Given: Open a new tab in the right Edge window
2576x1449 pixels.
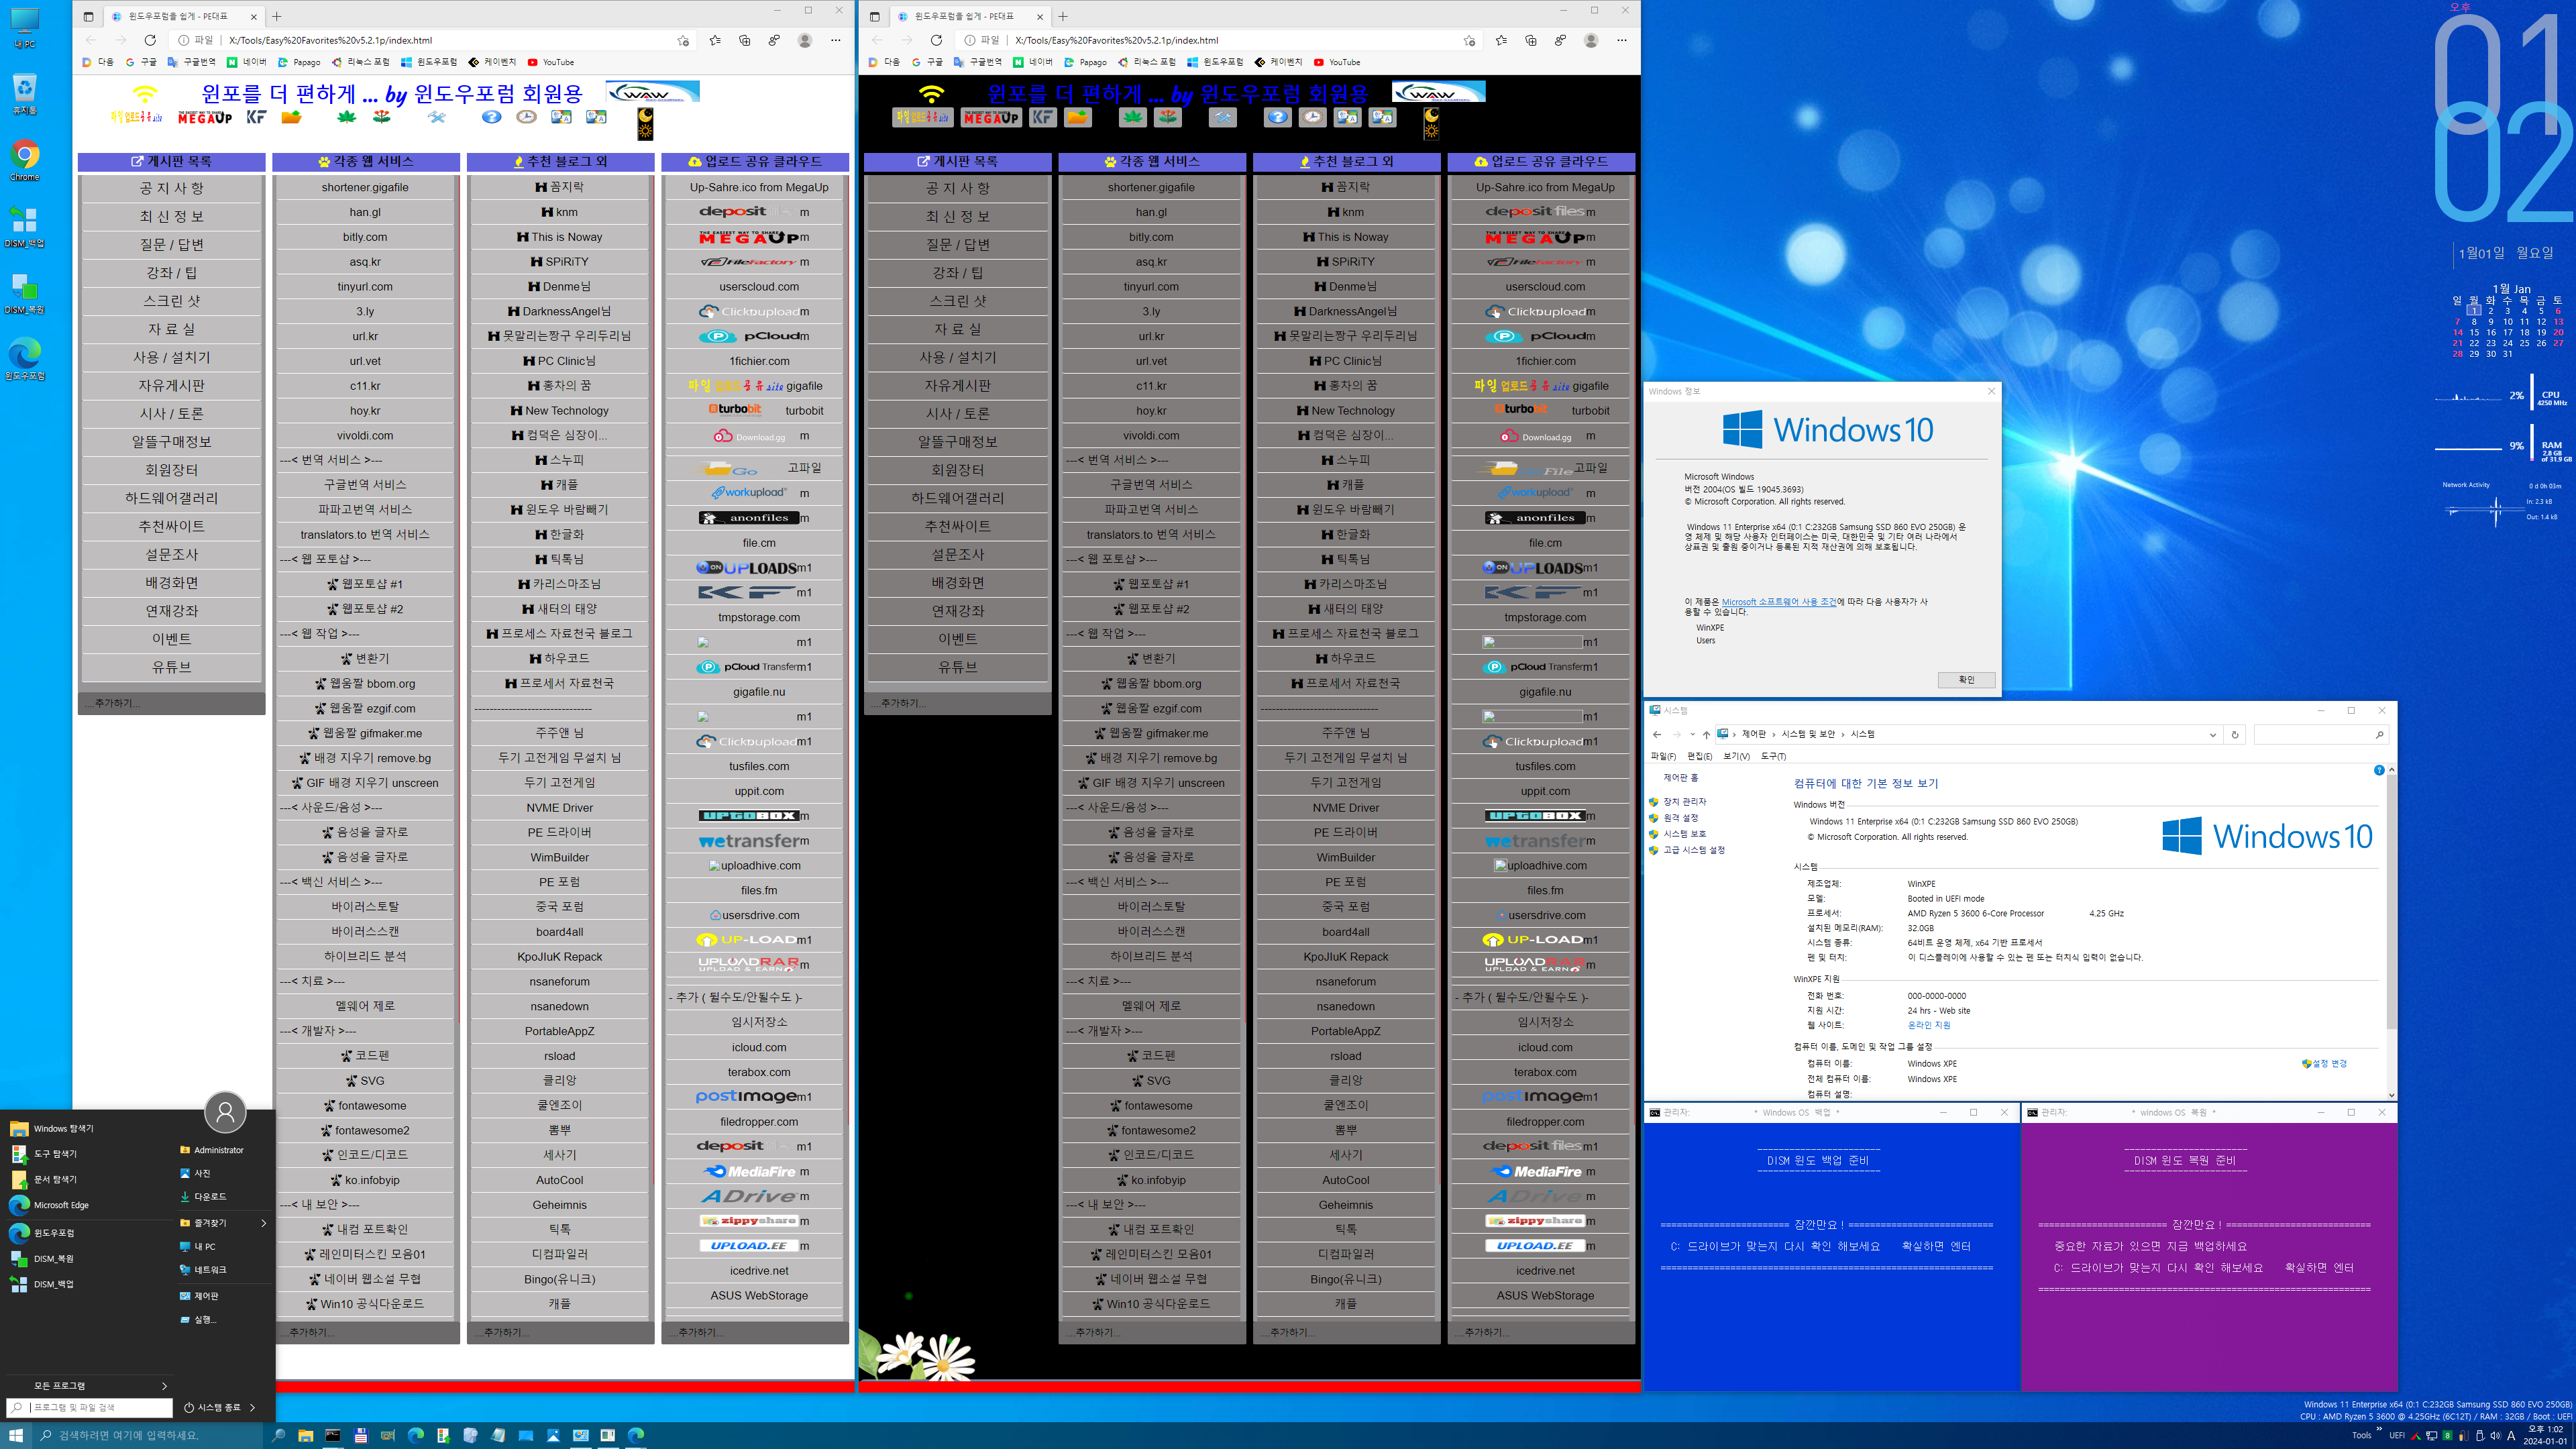Looking at the screenshot, I should click(x=1063, y=16).
